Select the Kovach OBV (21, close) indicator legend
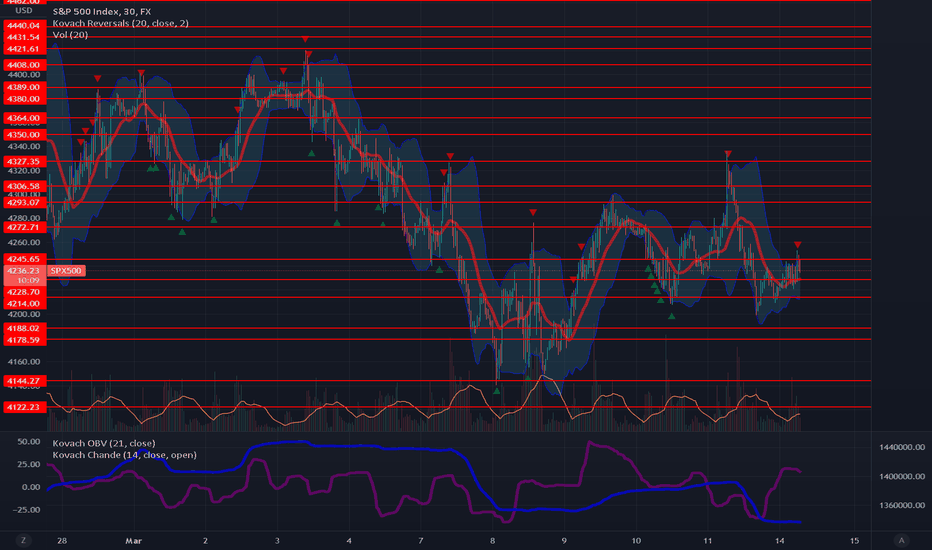This screenshot has height=550, width=932. [x=104, y=443]
